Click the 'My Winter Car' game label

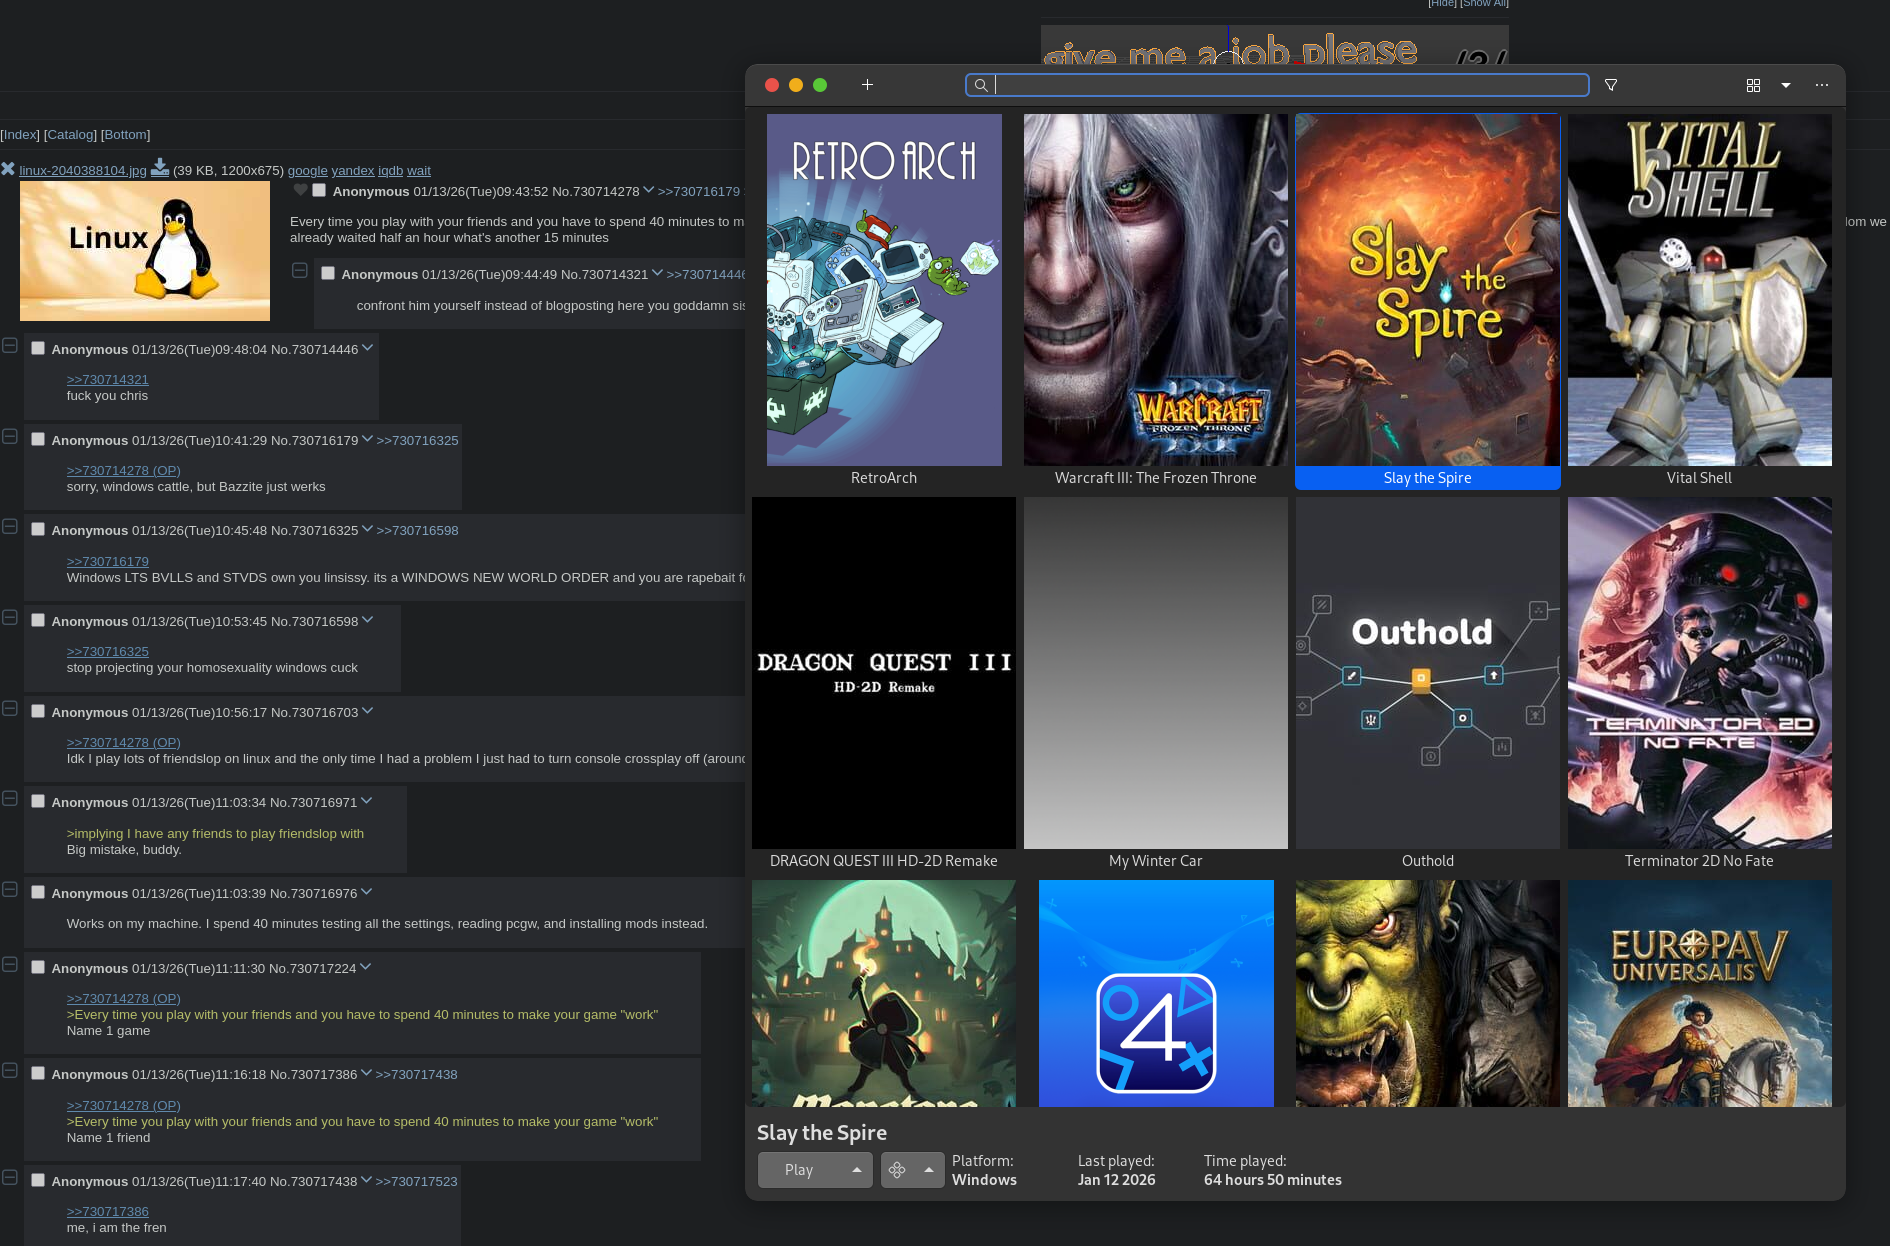pos(1156,861)
